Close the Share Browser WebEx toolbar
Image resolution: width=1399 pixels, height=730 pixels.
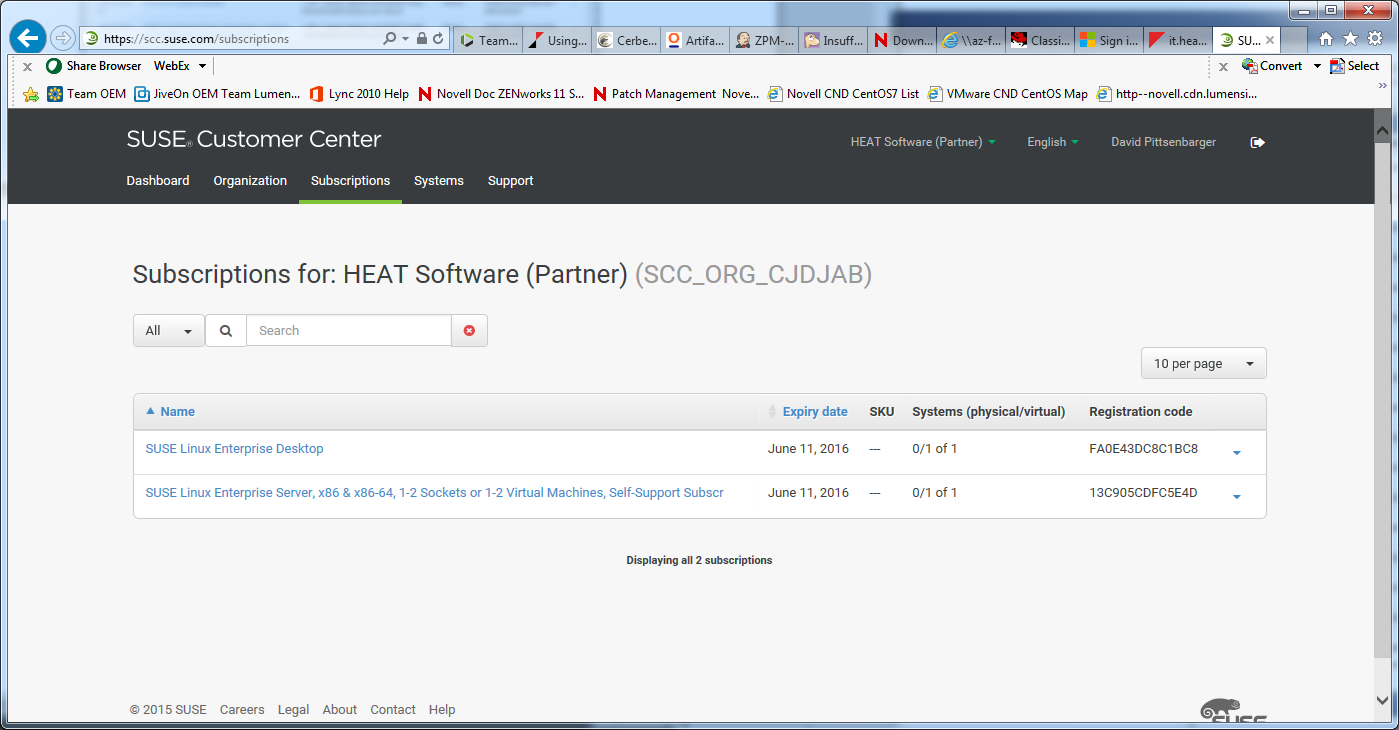[27, 66]
